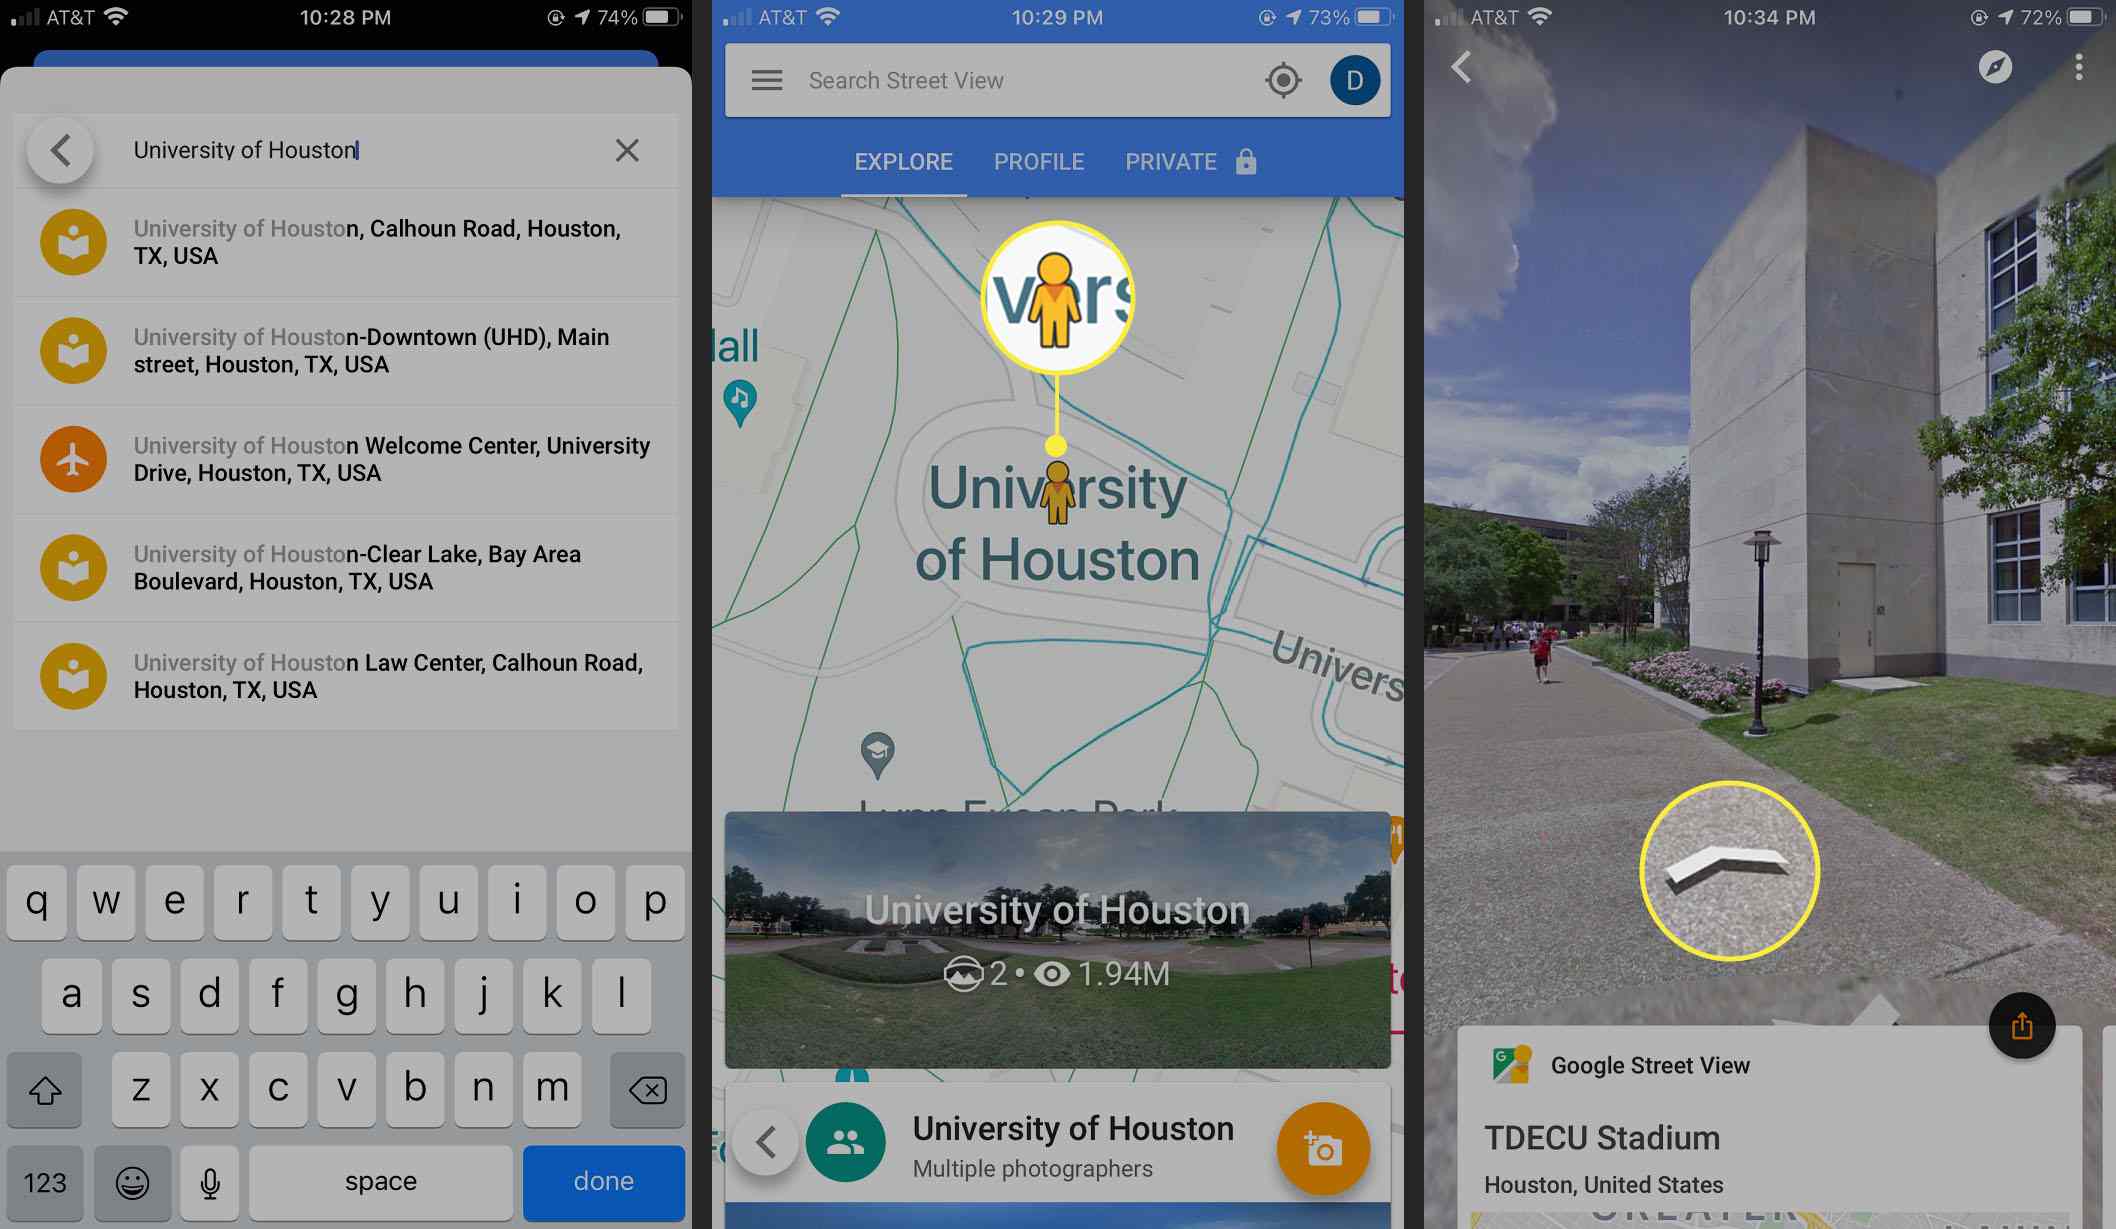Tap the compass/orientation icon
2116x1229 pixels.
(x=1996, y=66)
